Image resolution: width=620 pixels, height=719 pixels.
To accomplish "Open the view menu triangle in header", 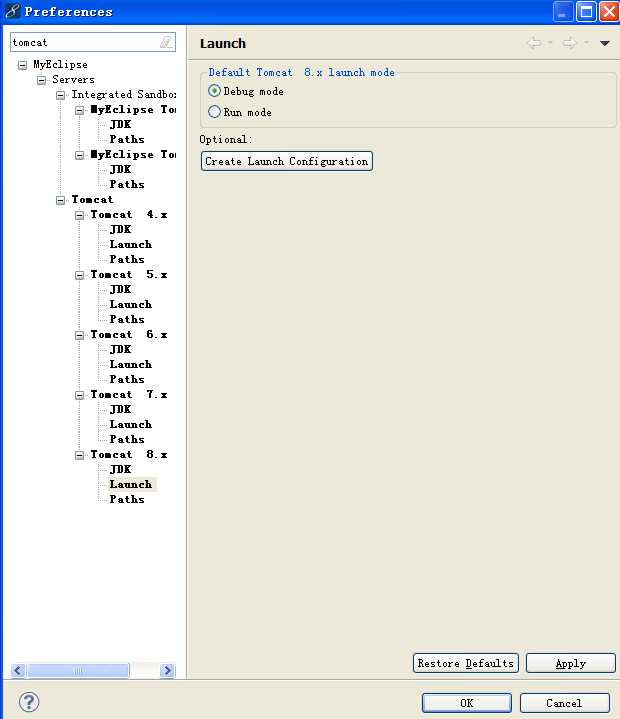I will (x=604, y=44).
